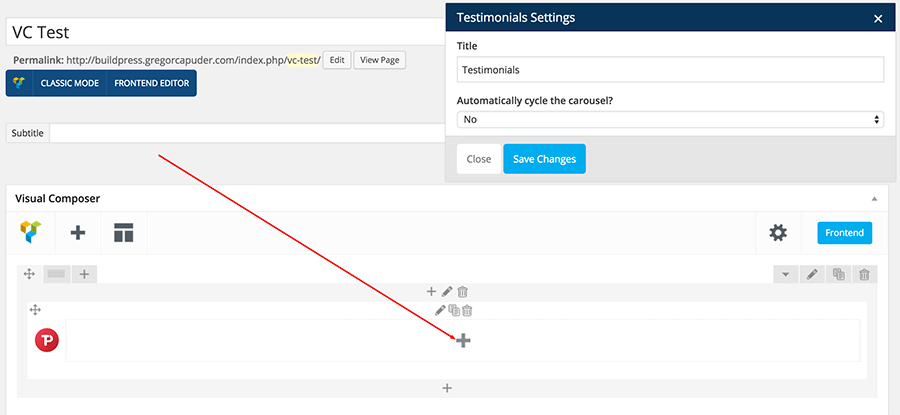900x415 pixels.
Task: Add a testimonial with the large plus icon
Action: 463,340
